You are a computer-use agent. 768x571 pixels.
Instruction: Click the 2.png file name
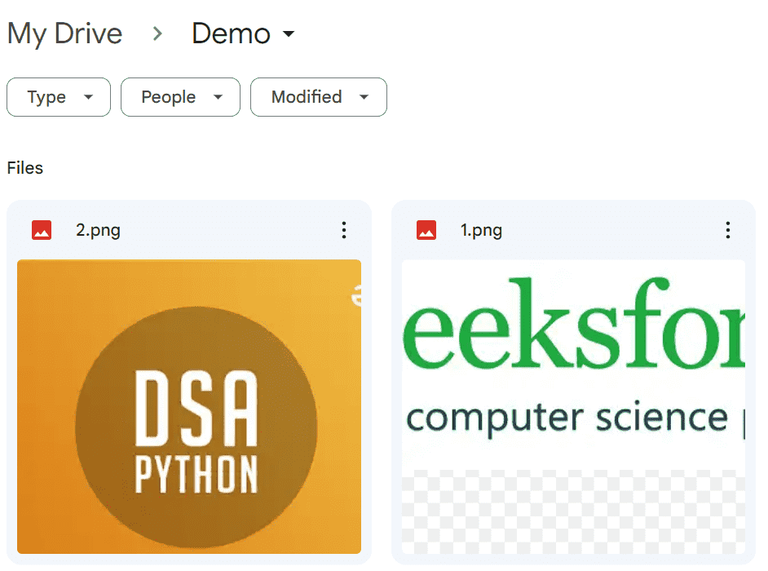point(98,230)
